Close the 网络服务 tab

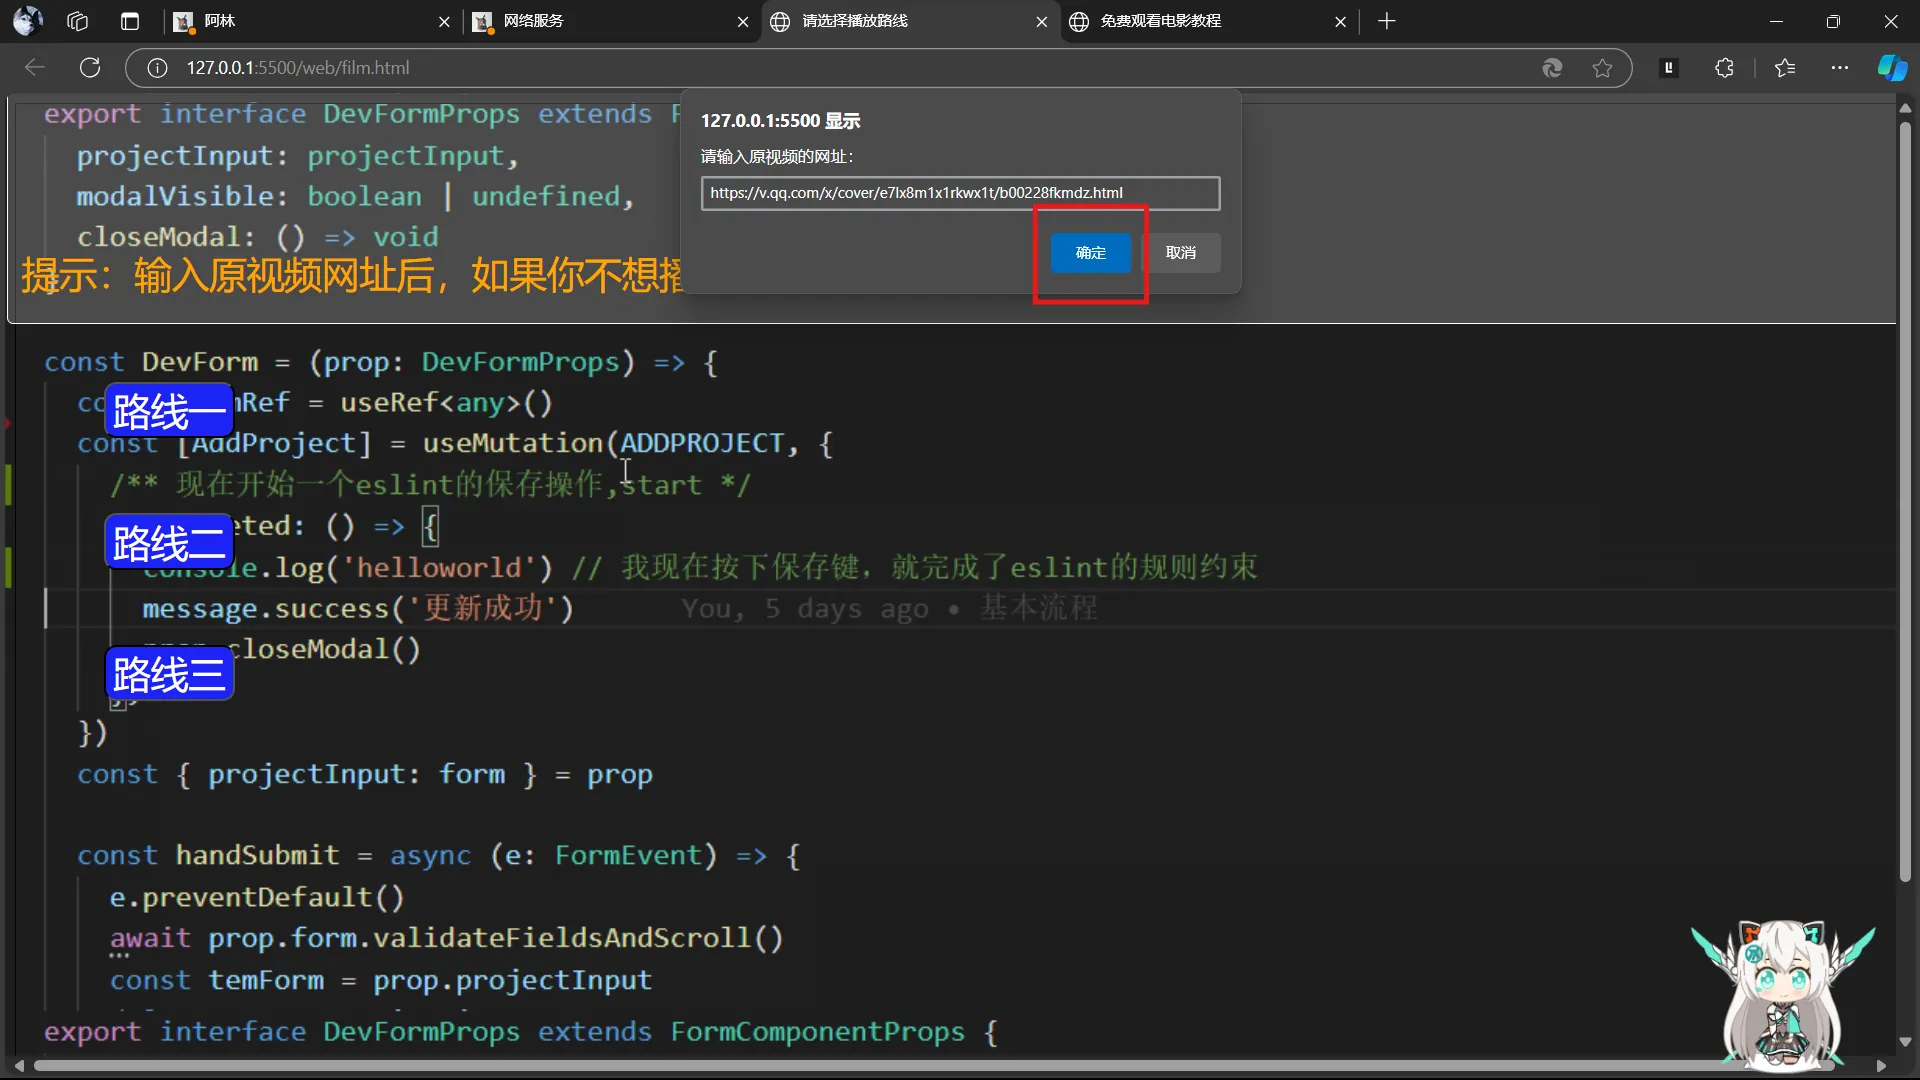(743, 22)
